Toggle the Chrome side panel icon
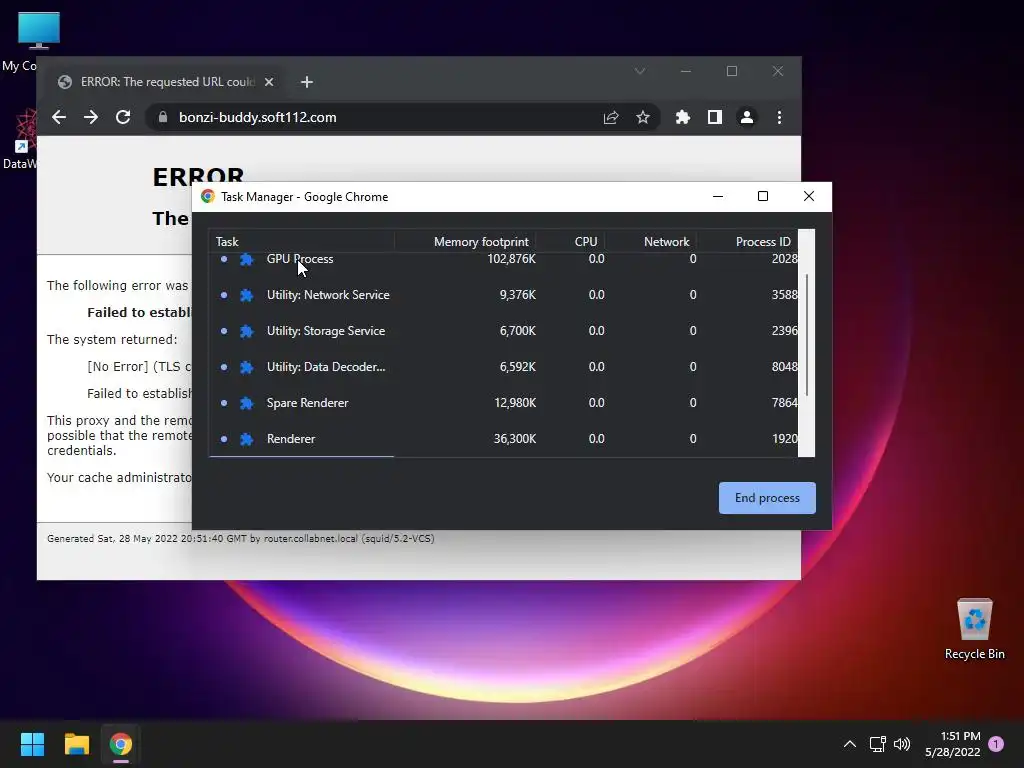 tap(714, 118)
